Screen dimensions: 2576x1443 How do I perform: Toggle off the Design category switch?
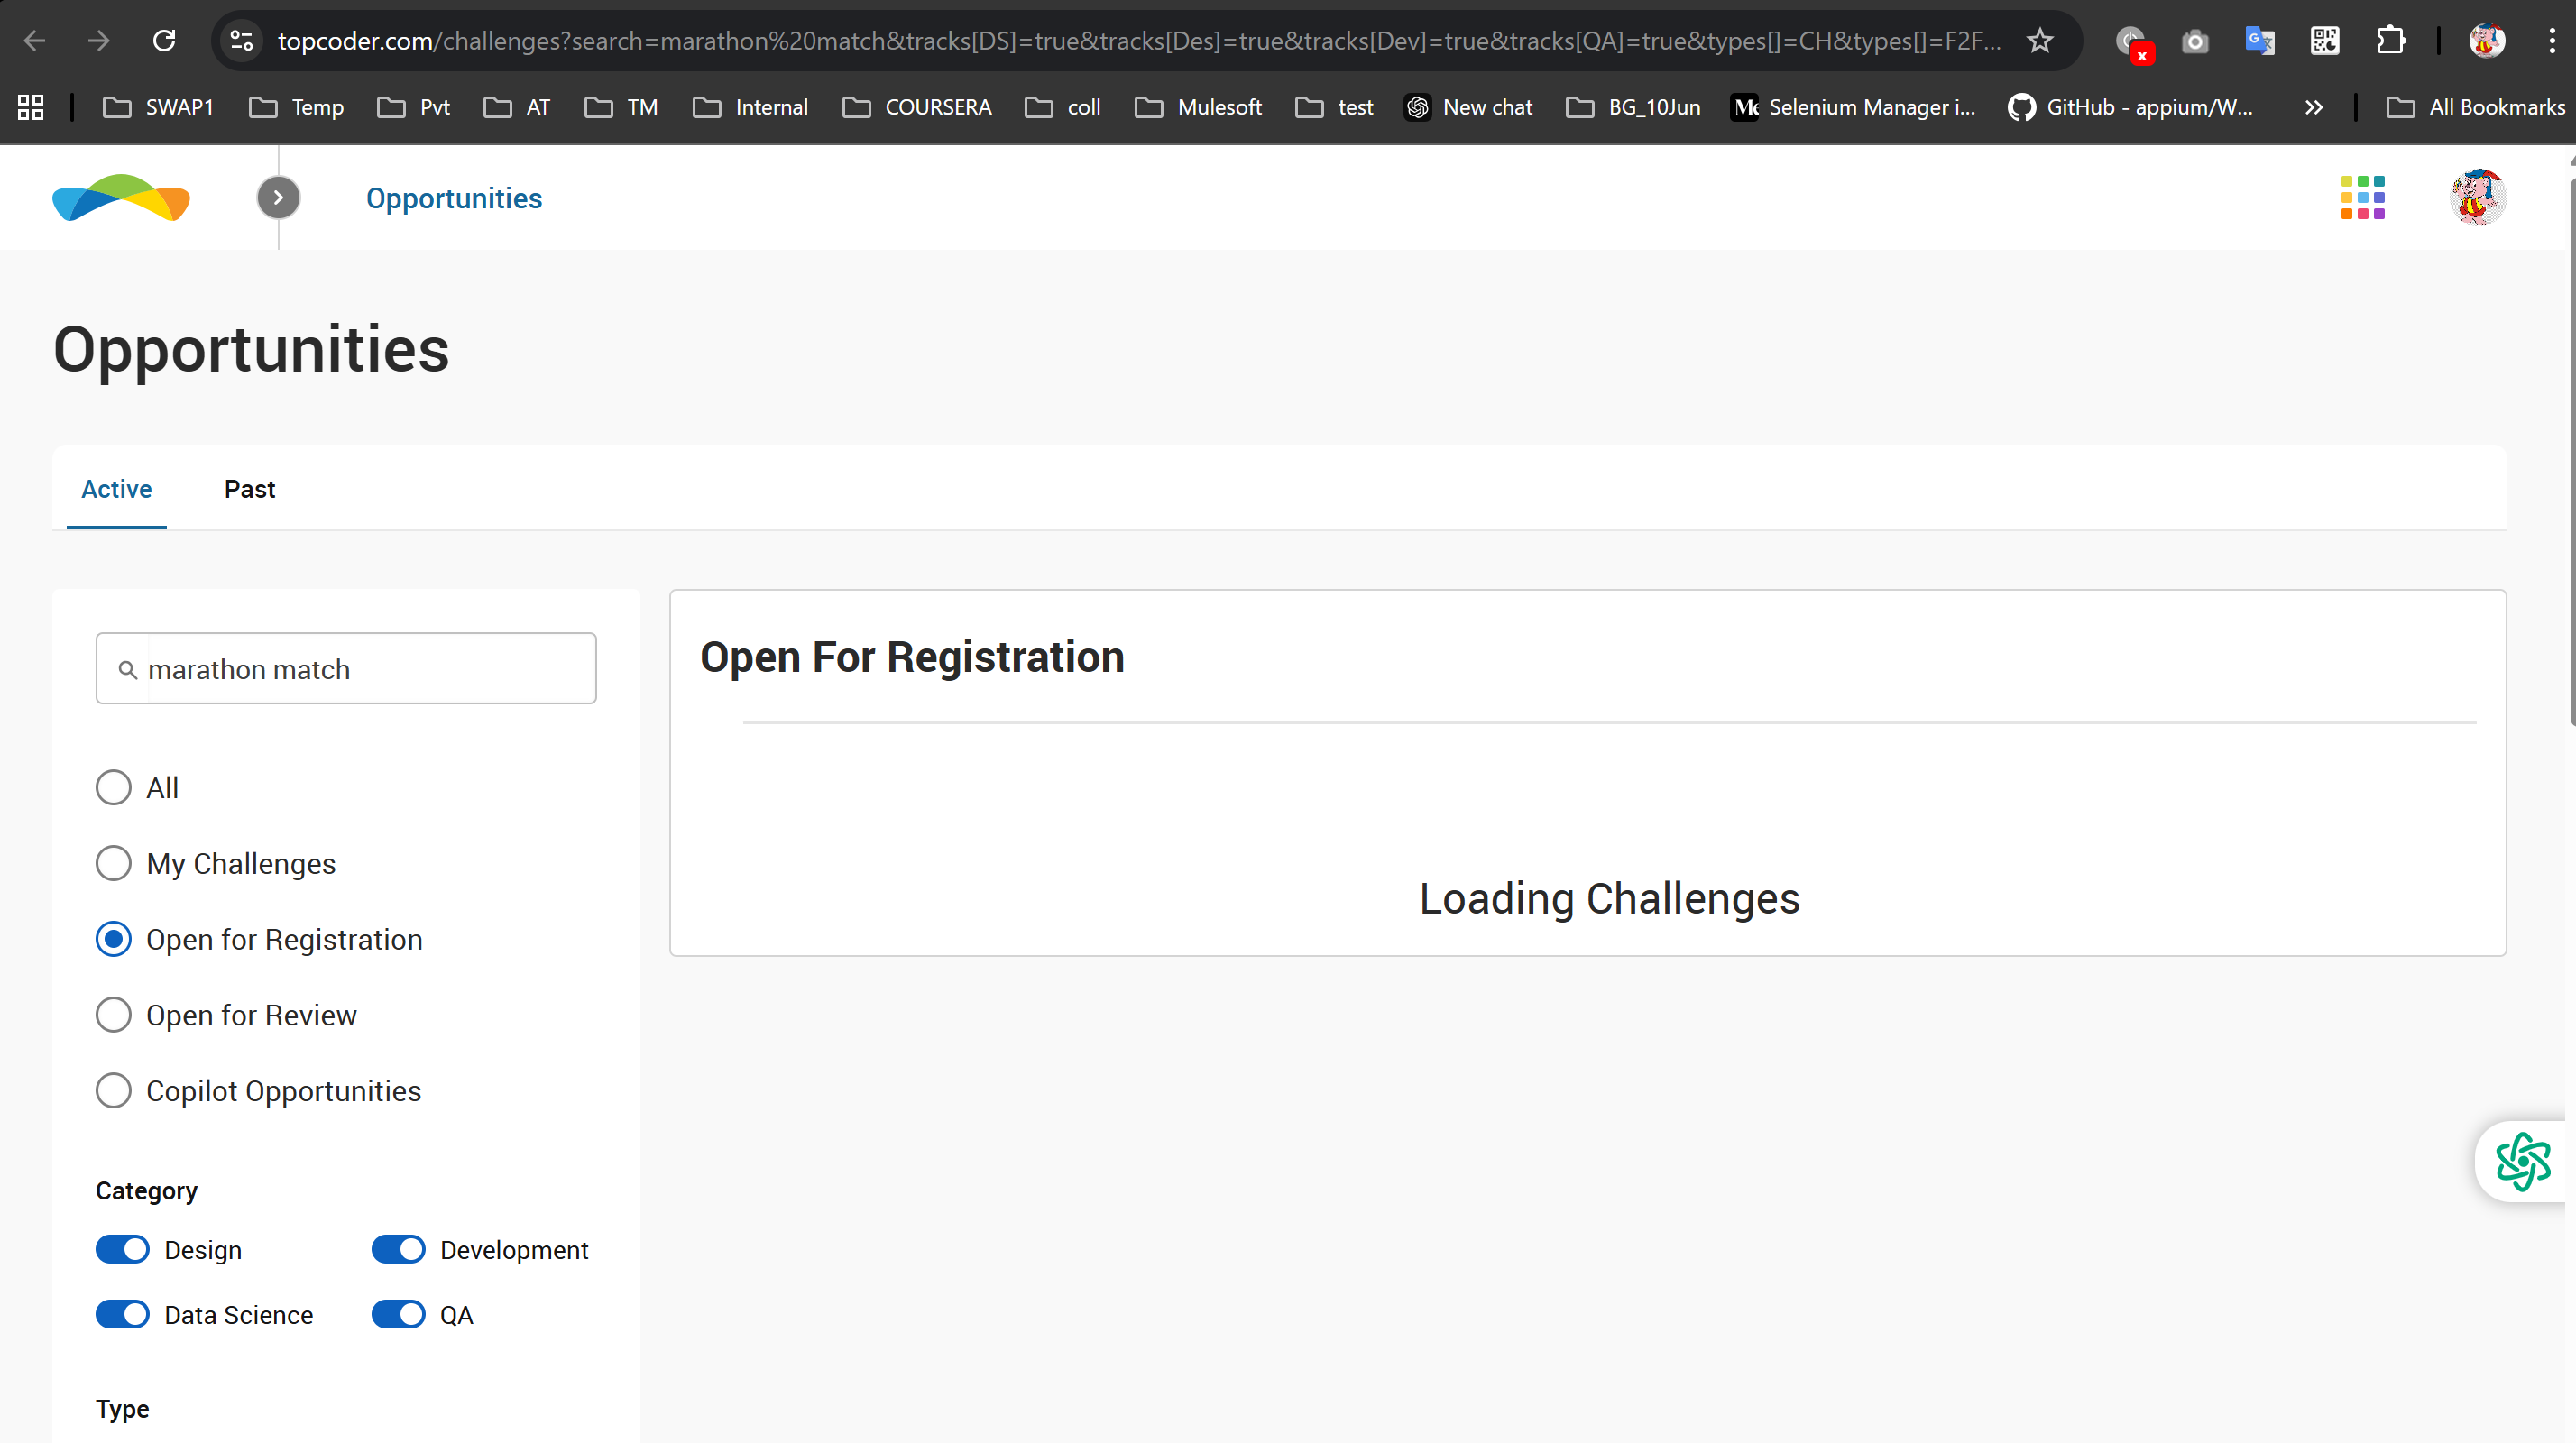(x=122, y=1249)
